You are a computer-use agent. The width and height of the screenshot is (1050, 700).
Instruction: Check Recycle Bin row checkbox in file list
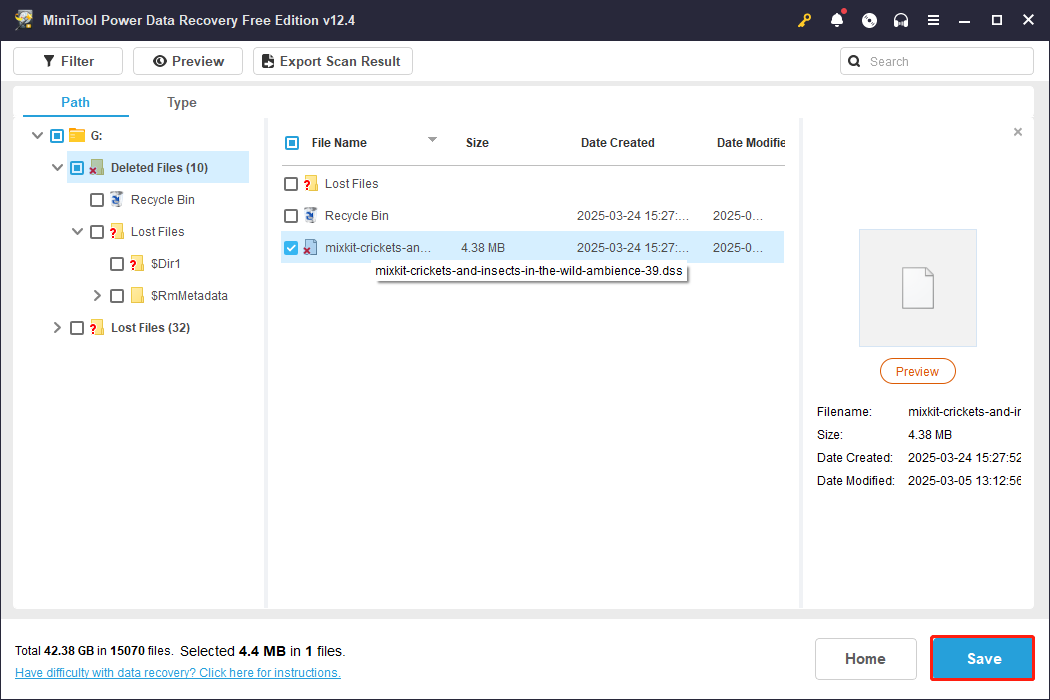click(x=291, y=216)
